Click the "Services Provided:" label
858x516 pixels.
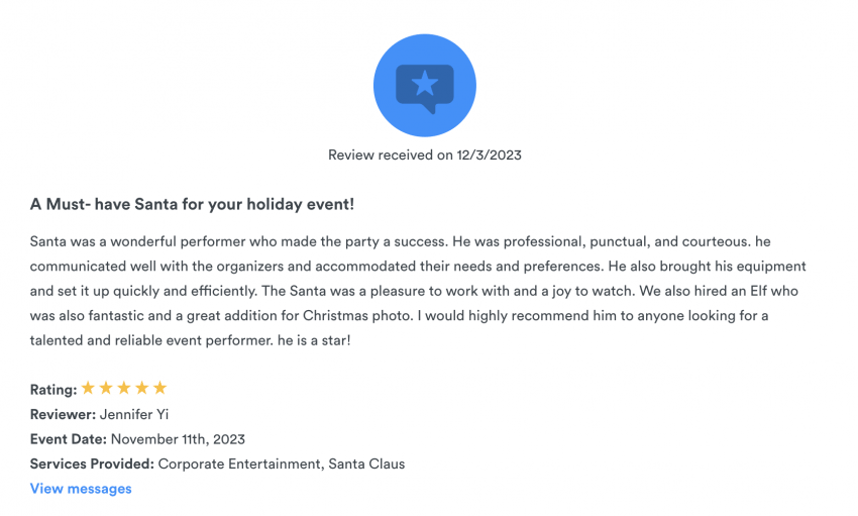pyautogui.click(x=92, y=464)
